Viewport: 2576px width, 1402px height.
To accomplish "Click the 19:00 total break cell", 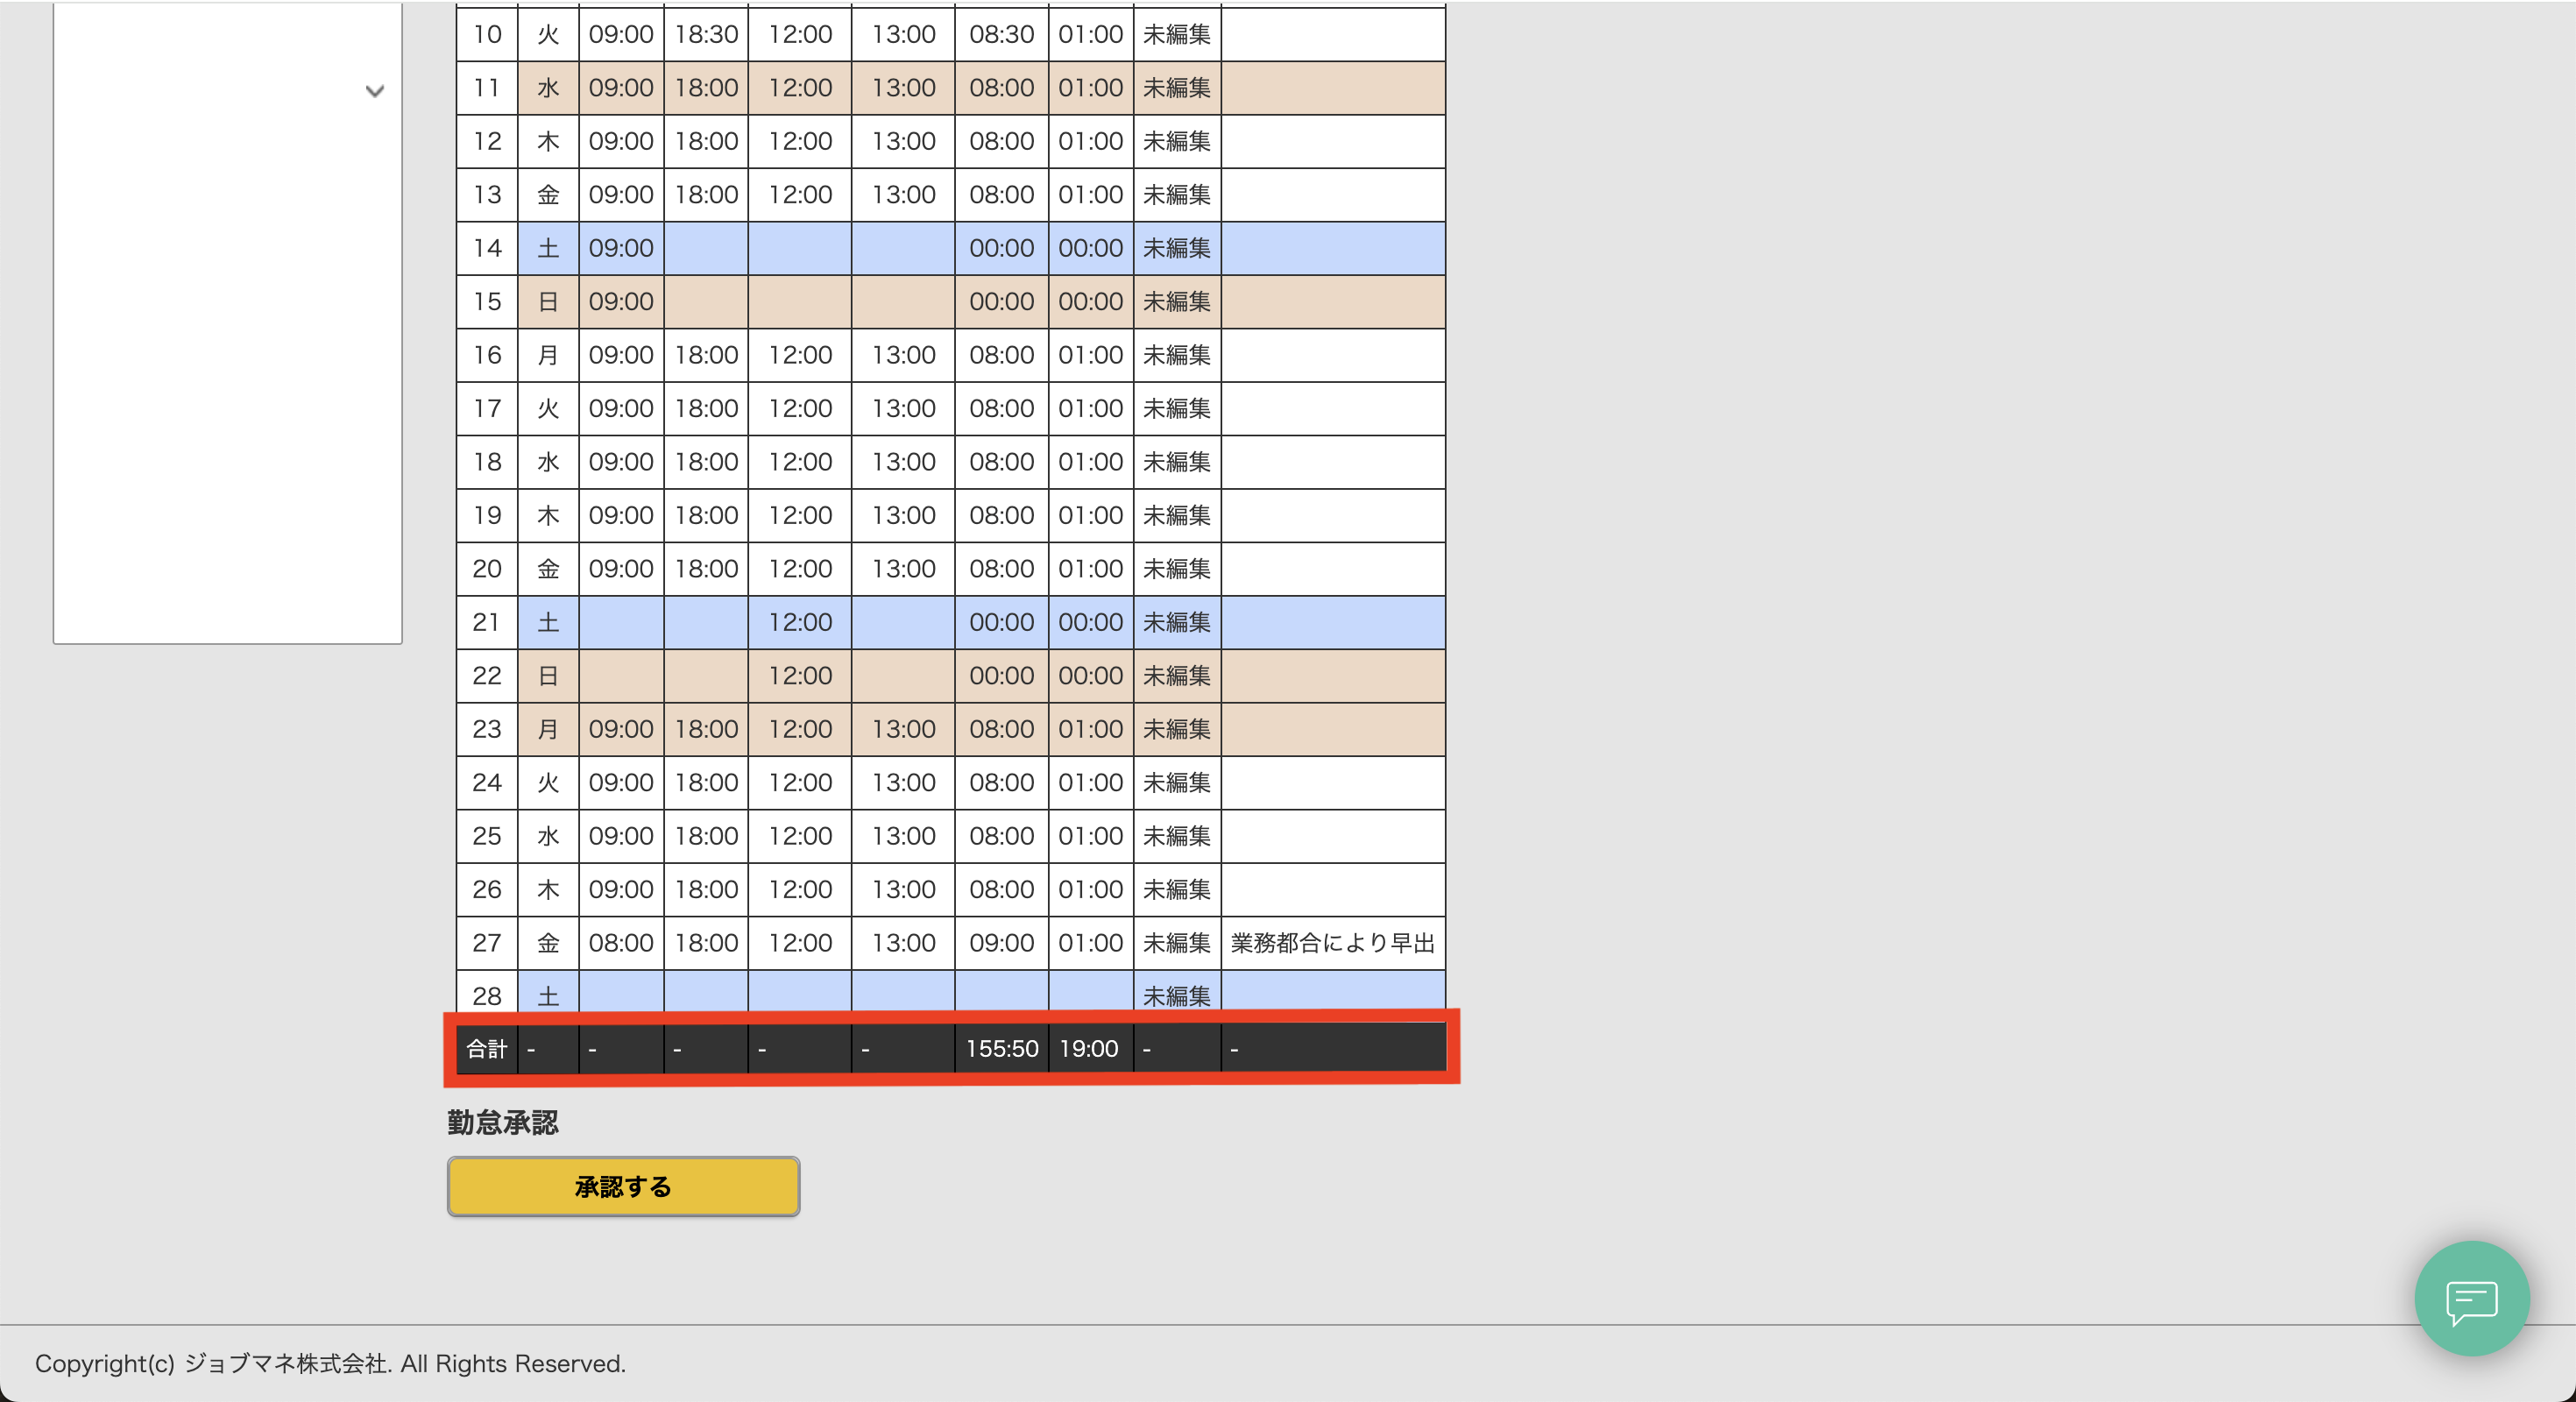I will pos(1089,1048).
